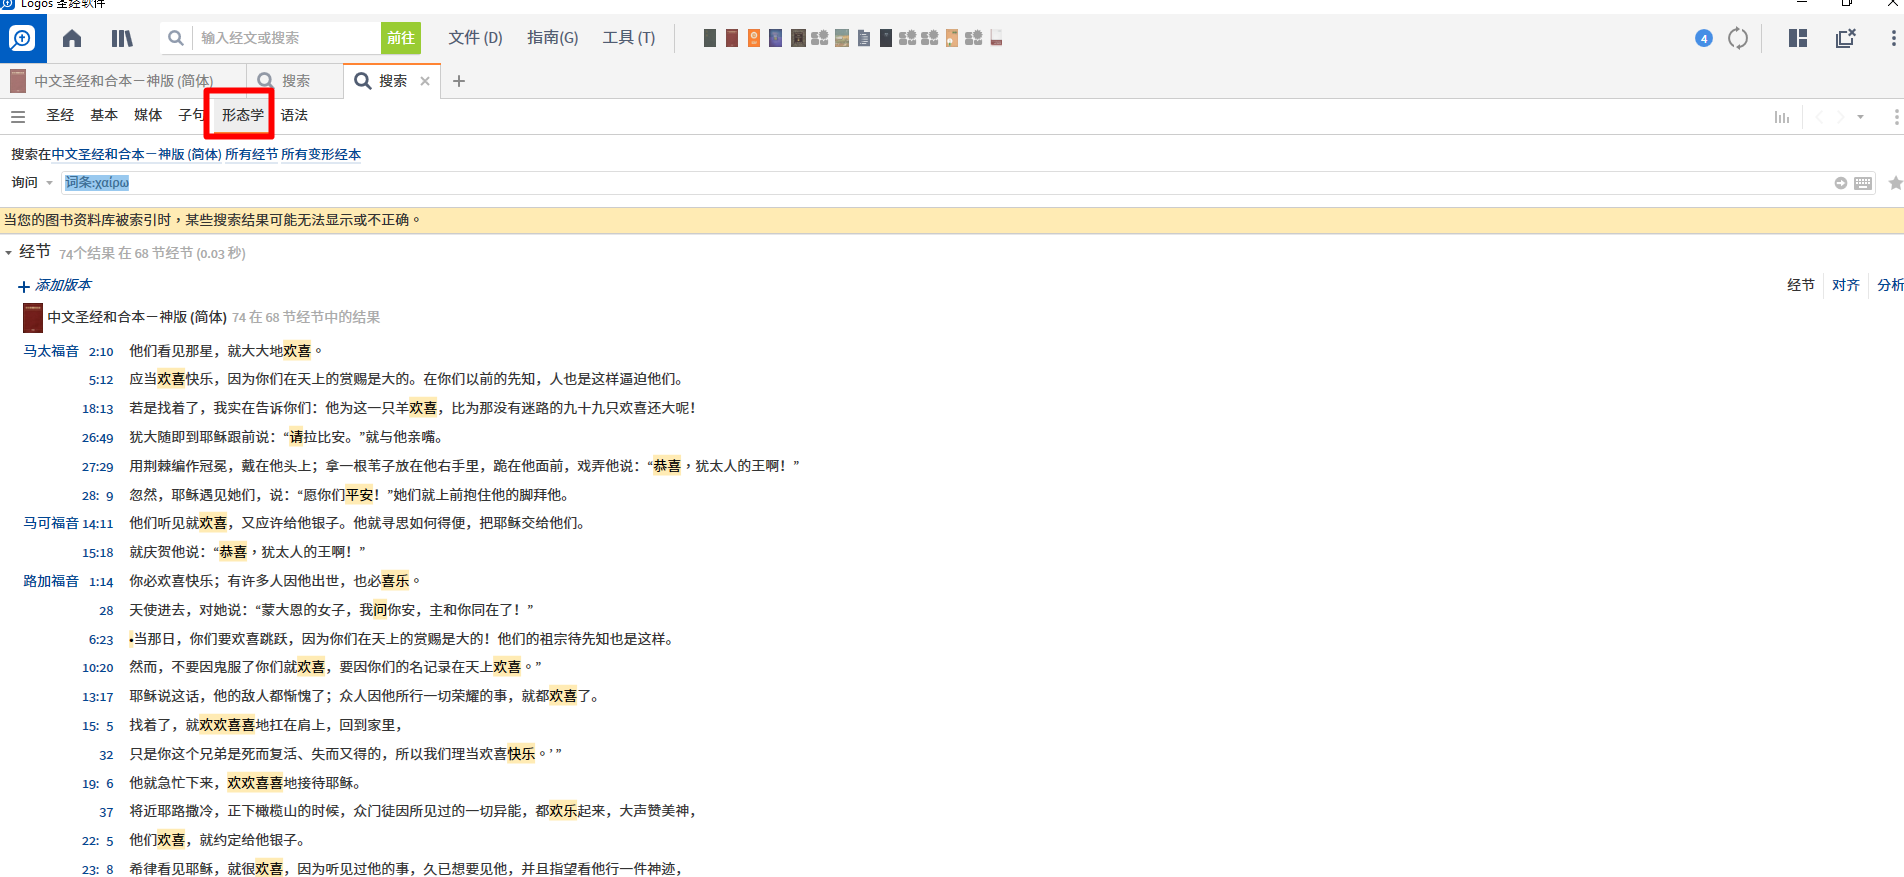1904x877 pixels.
Task: Click the command box reading 输入经文或搜索
Action: [x=286, y=38]
